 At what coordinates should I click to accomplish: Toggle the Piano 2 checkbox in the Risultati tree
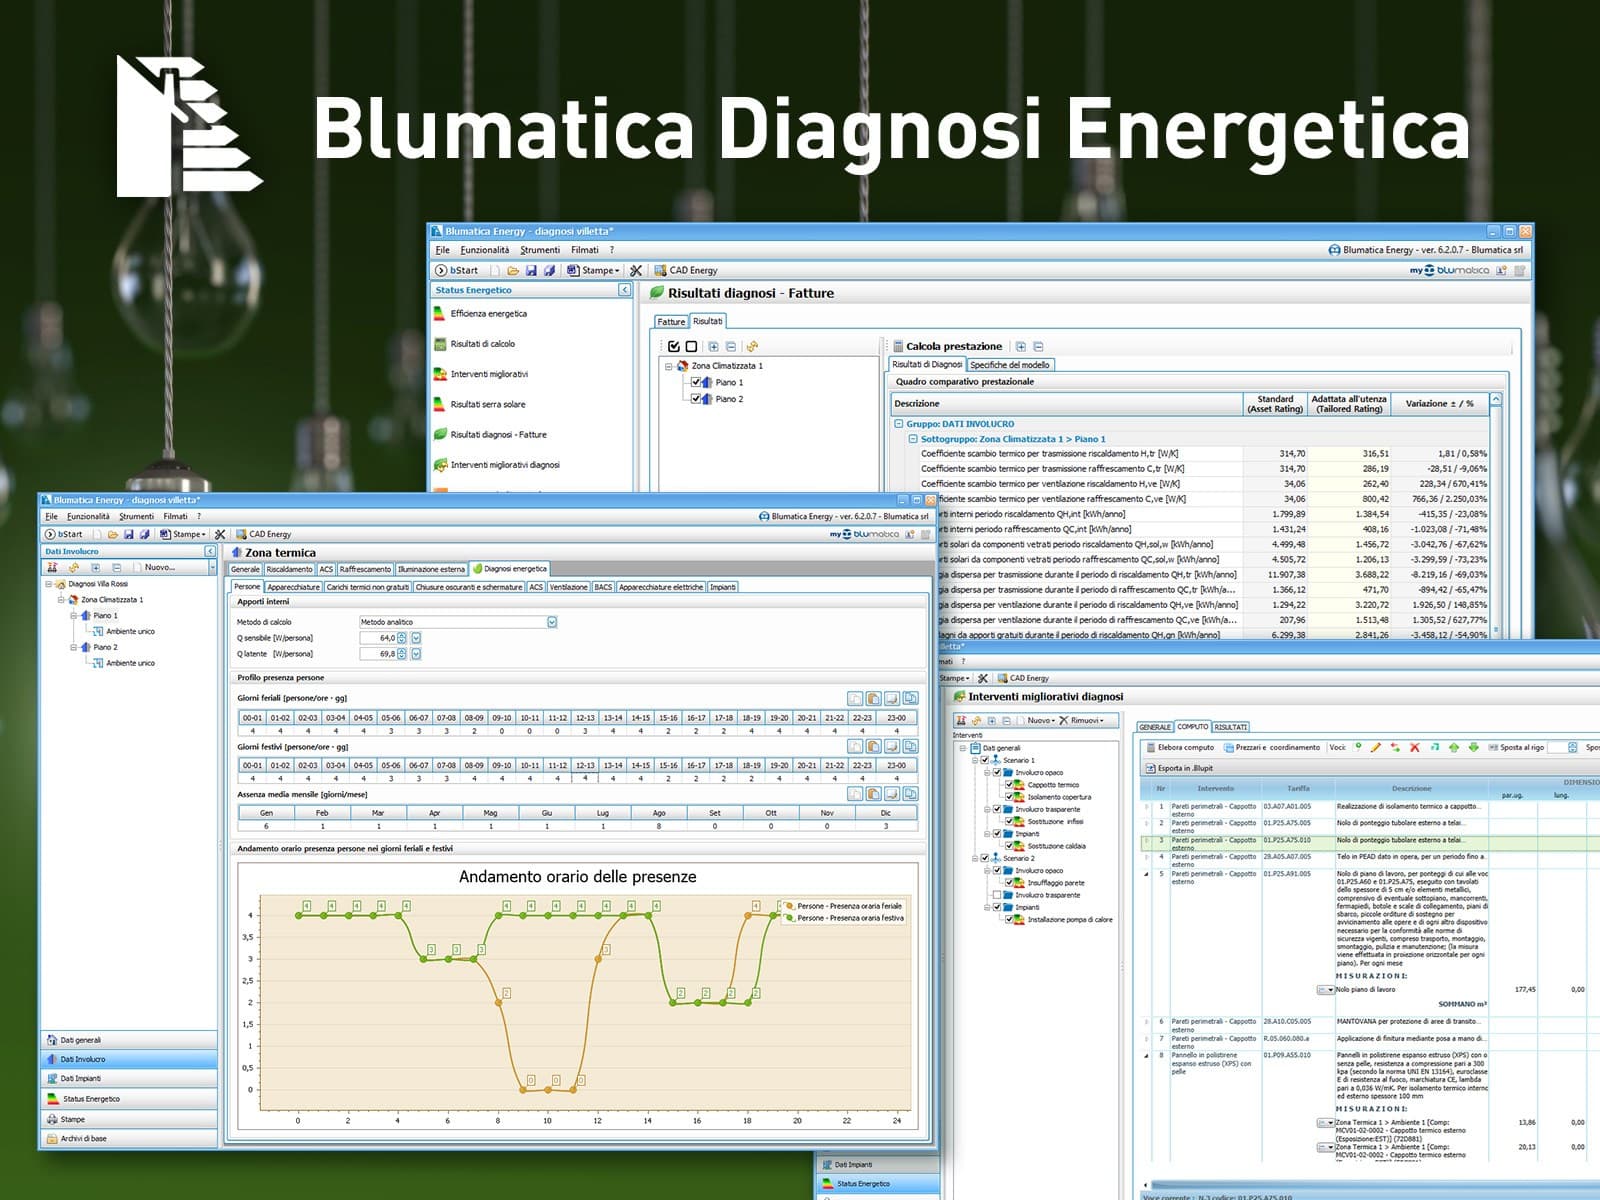click(x=697, y=399)
